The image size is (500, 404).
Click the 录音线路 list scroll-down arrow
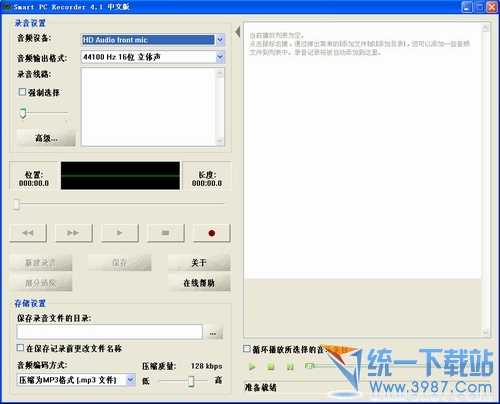coord(220,141)
